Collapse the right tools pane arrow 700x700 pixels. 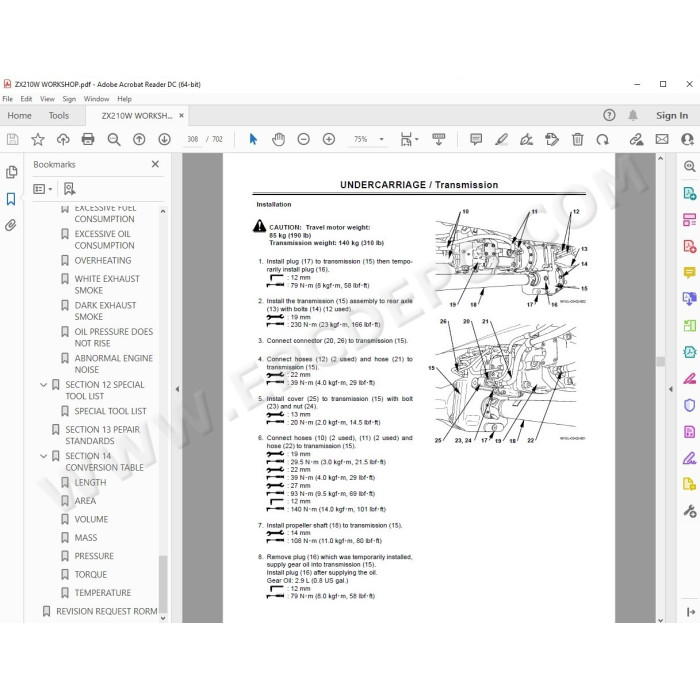(x=671, y=389)
